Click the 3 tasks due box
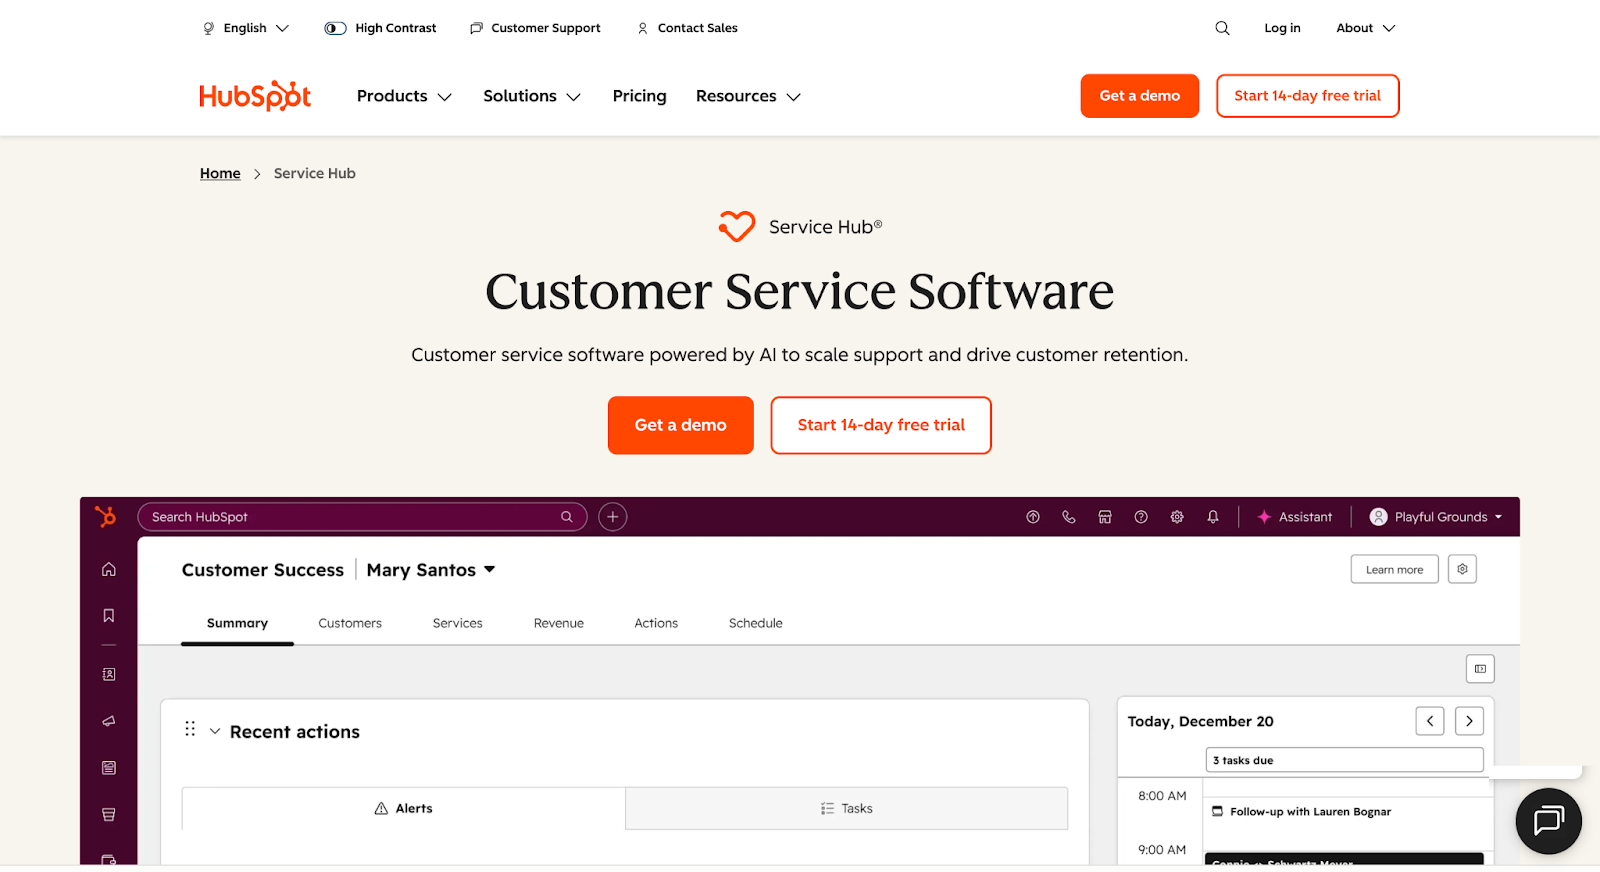Image resolution: width=1600 pixels, height=872 pixels. 1344,760
